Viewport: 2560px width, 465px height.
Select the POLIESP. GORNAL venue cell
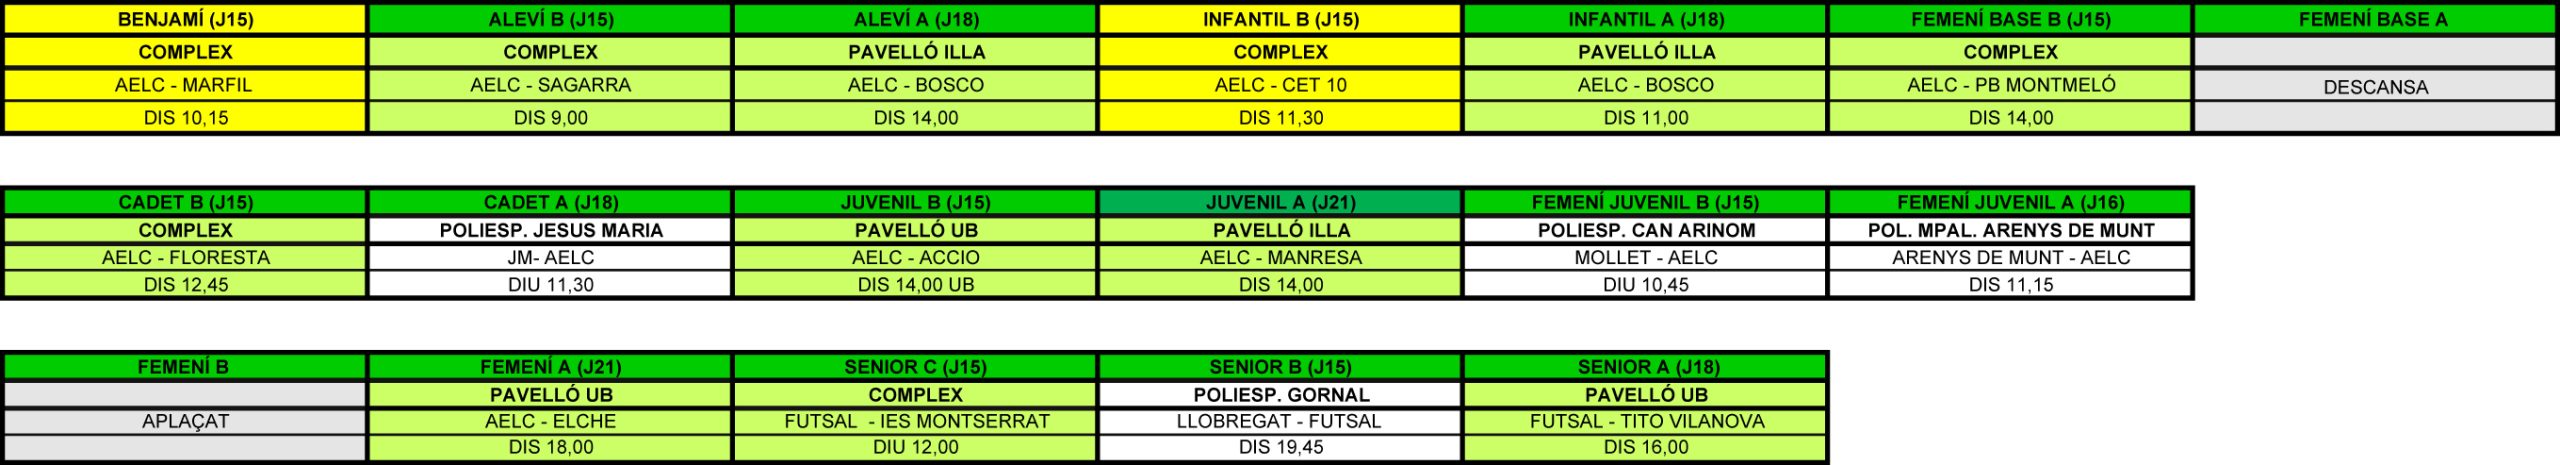tap(1280, 394)
